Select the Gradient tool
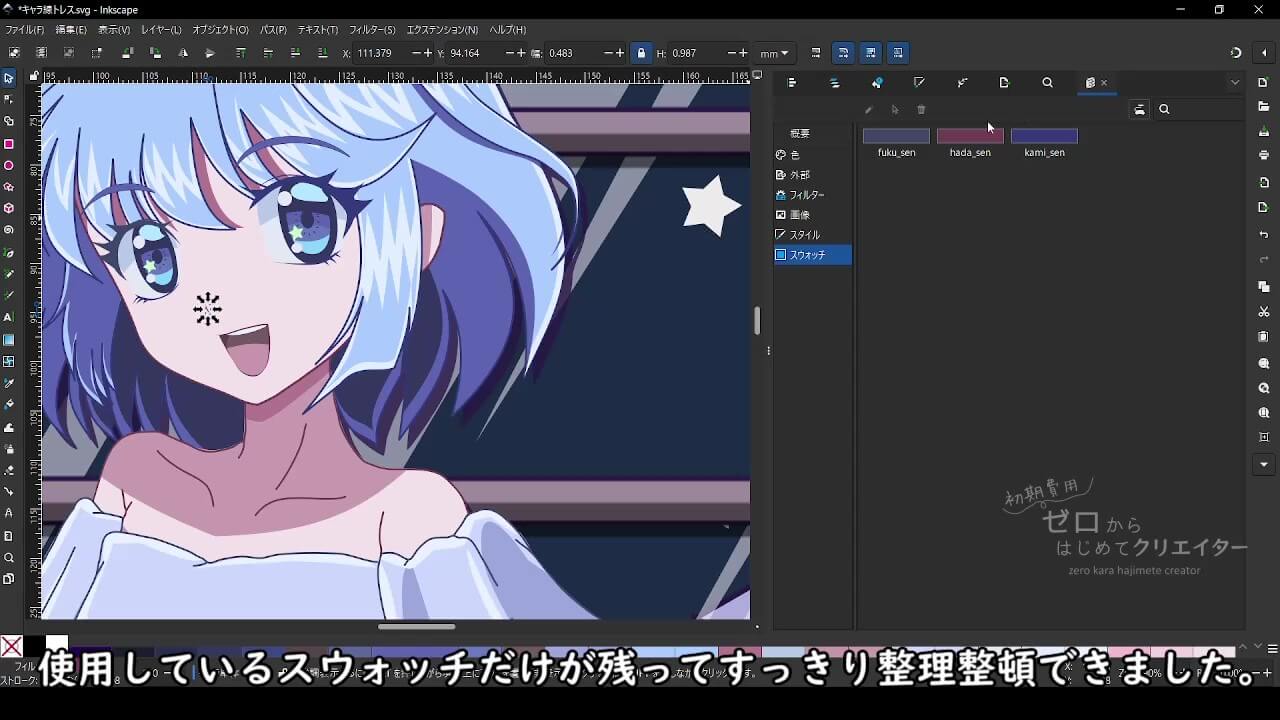 click(9, 339)
